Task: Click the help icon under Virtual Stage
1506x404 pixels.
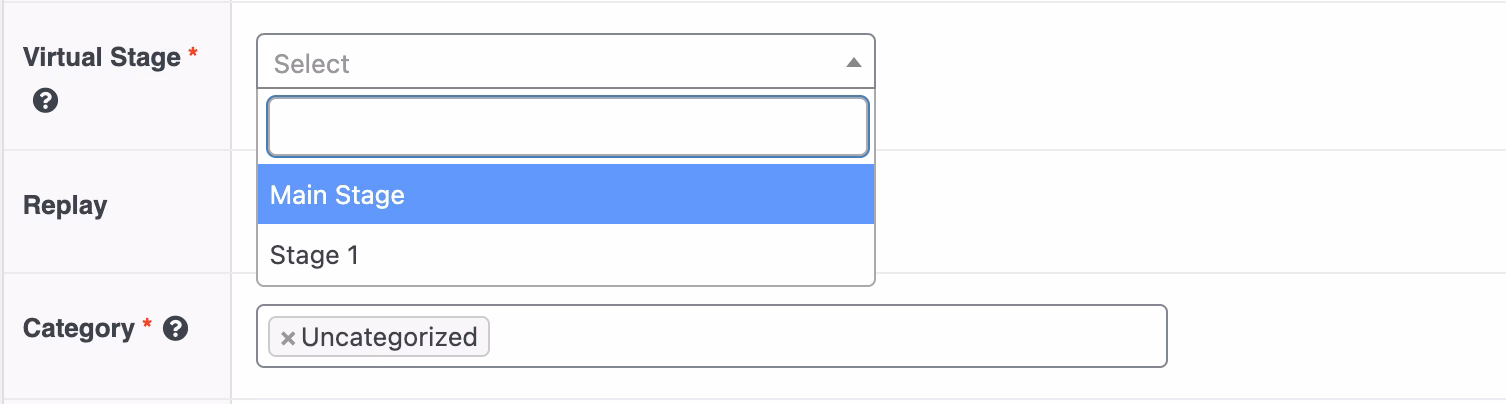Action: click(44, 101)
